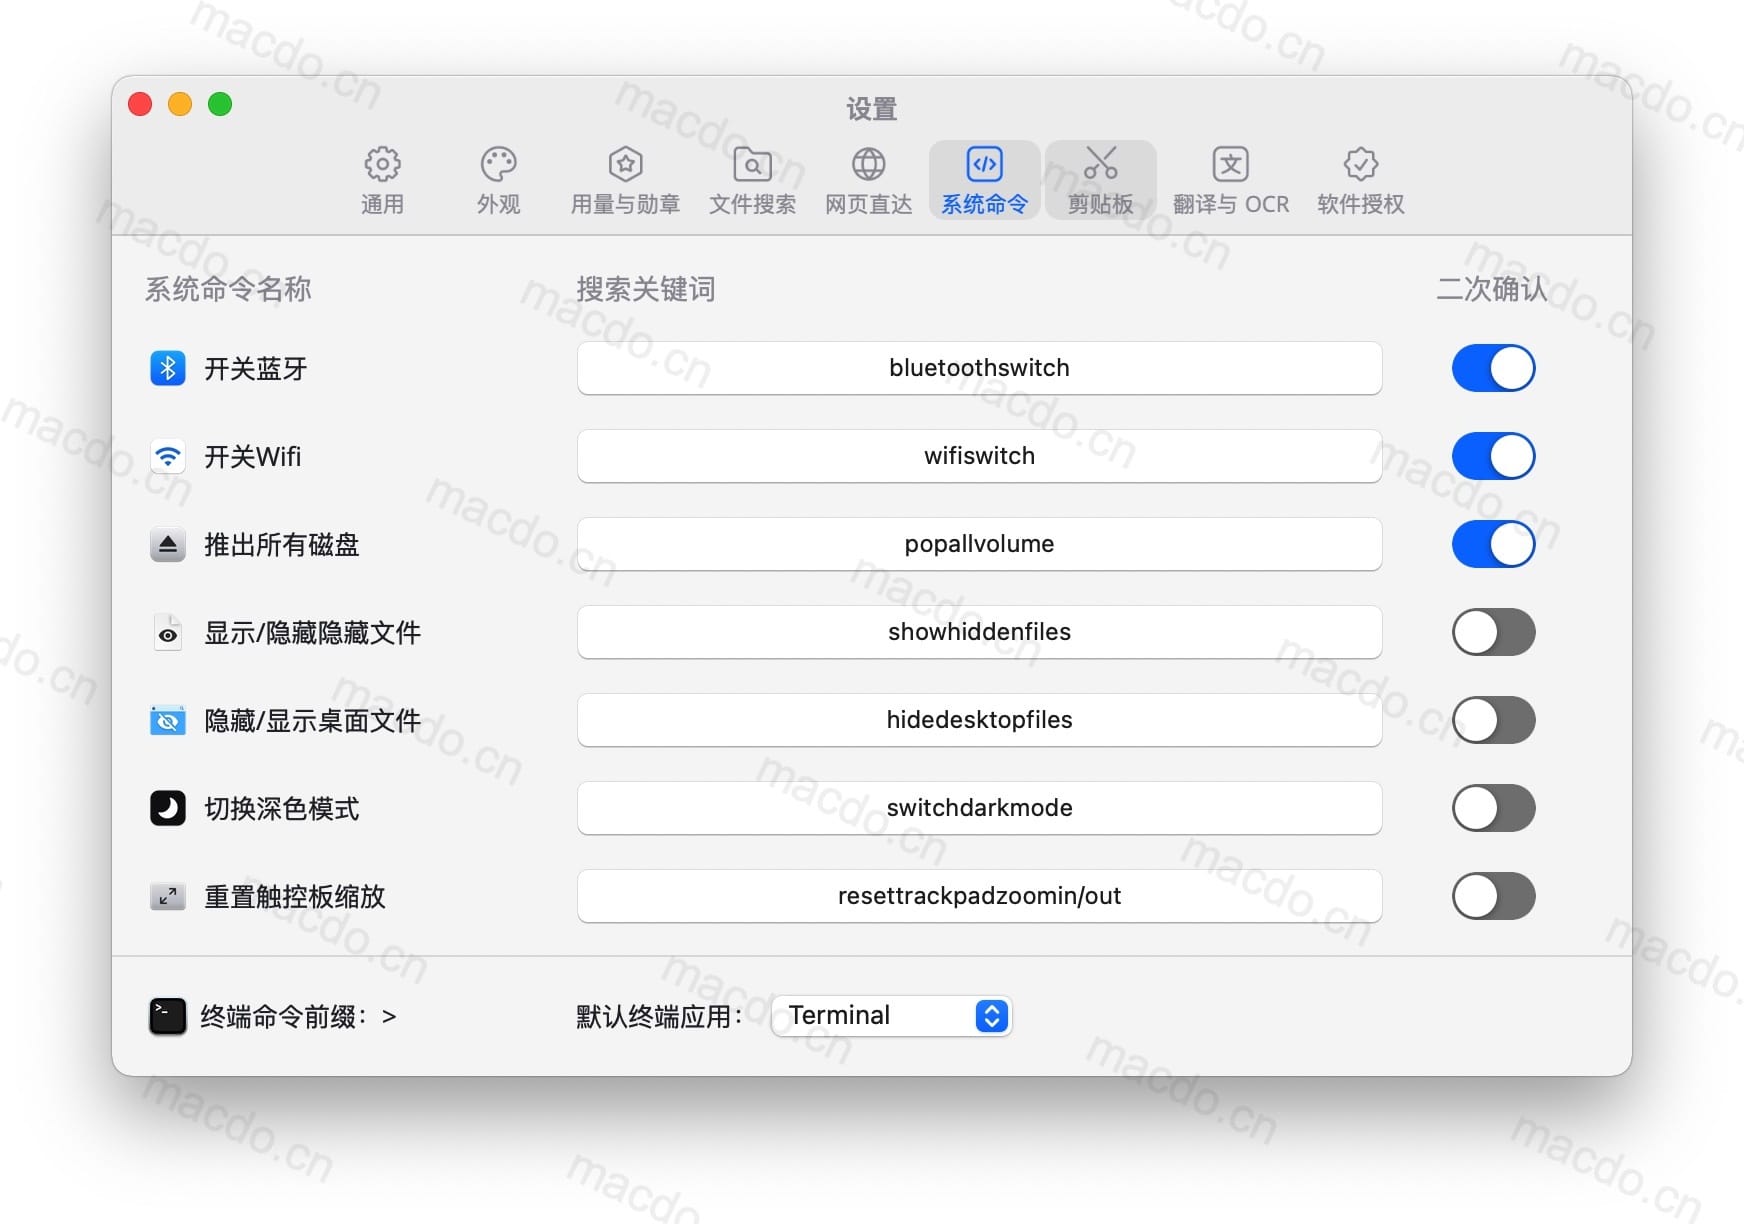Click the crossed-eye icon beside 隐藏/显示桌面文件
Viewport: 1744px width, 1224px height.
tap(168, 720)
